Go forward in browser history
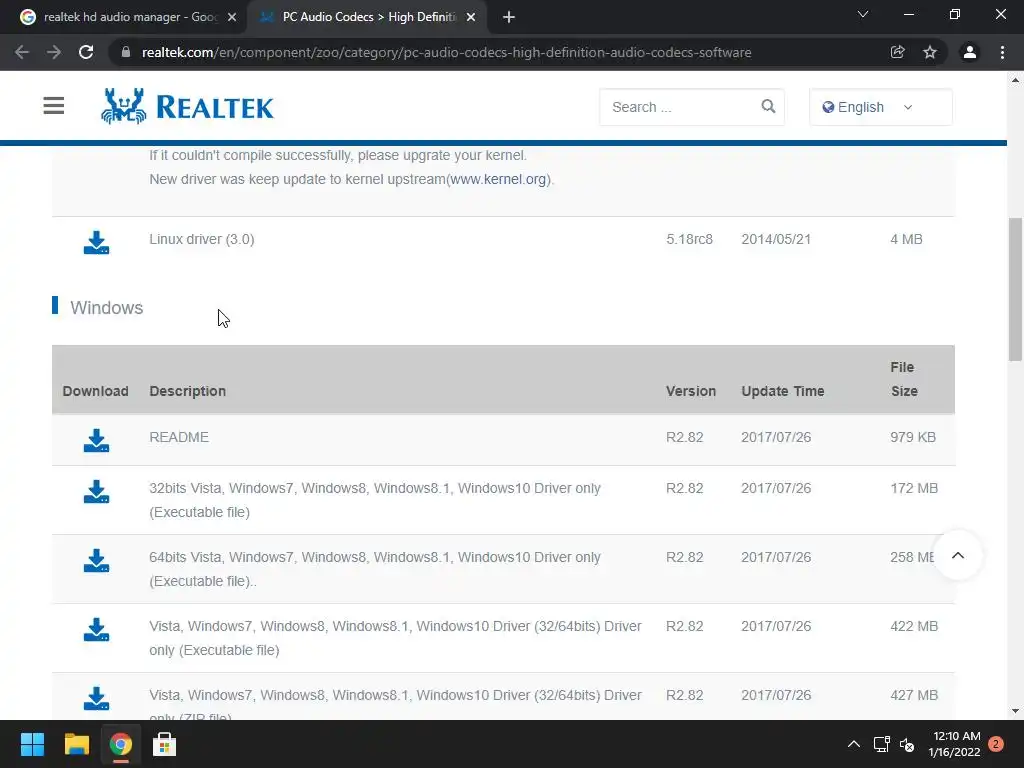 54,52
